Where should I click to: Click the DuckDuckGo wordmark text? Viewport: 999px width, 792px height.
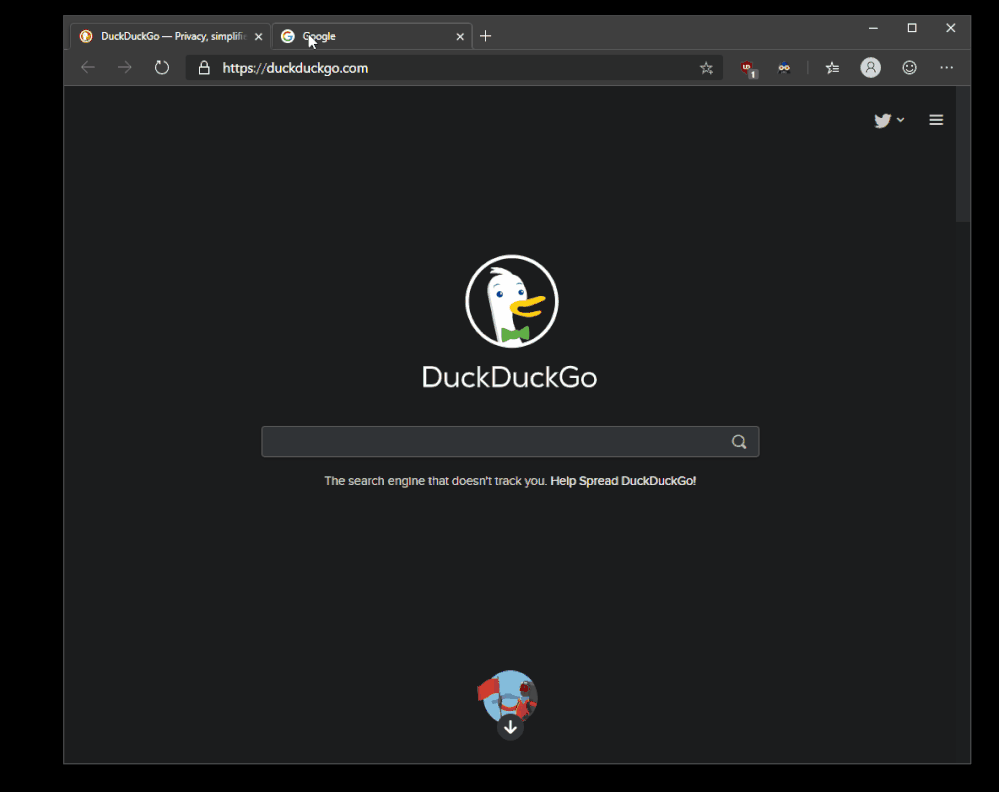tap(509, 377)
